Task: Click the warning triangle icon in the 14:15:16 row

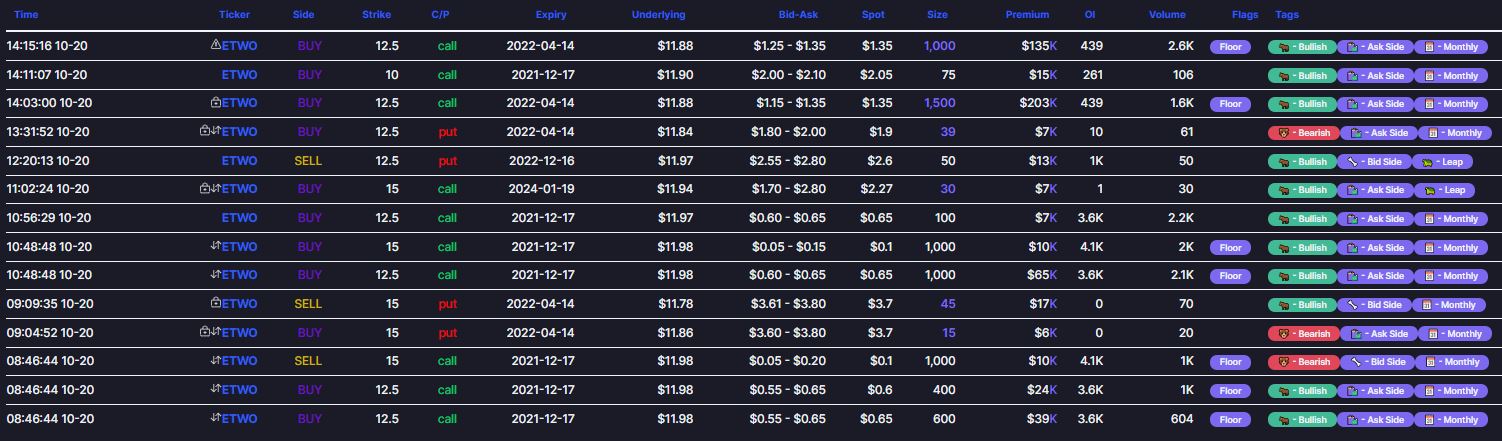Action: (x=215, y=46)
